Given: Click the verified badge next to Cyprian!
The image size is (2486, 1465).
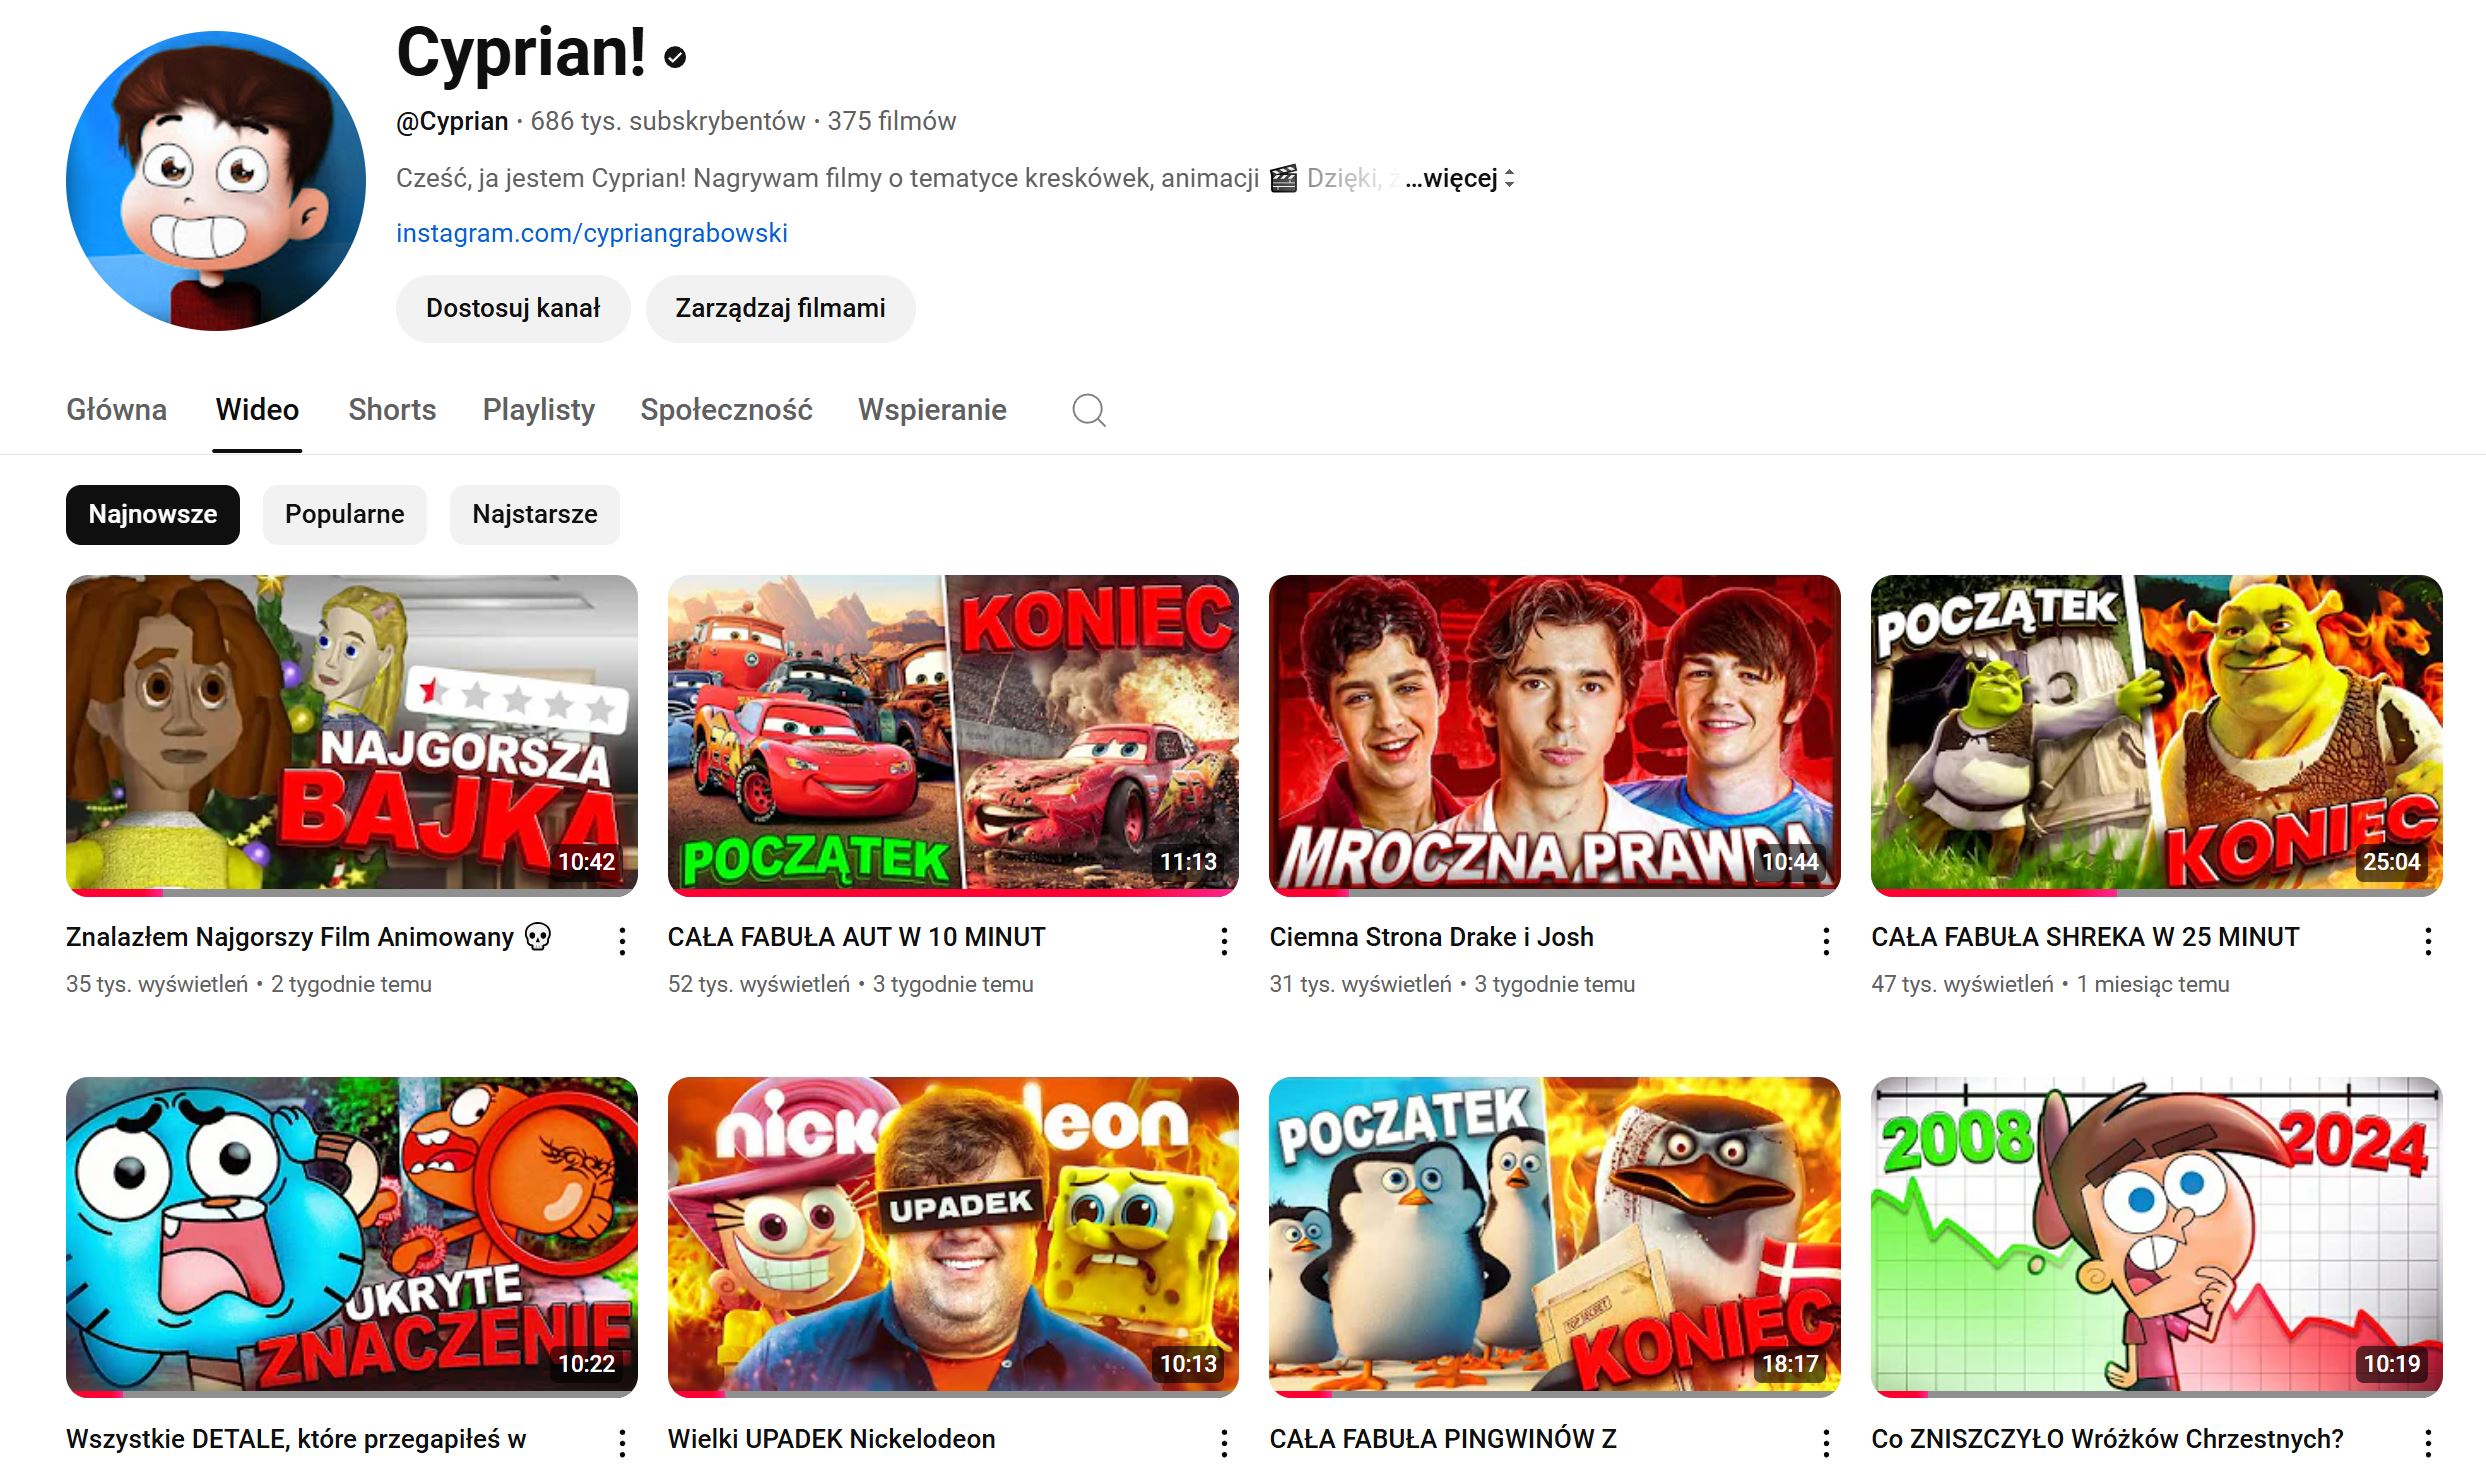Looking at the screenshot, I should pos(675,58).
